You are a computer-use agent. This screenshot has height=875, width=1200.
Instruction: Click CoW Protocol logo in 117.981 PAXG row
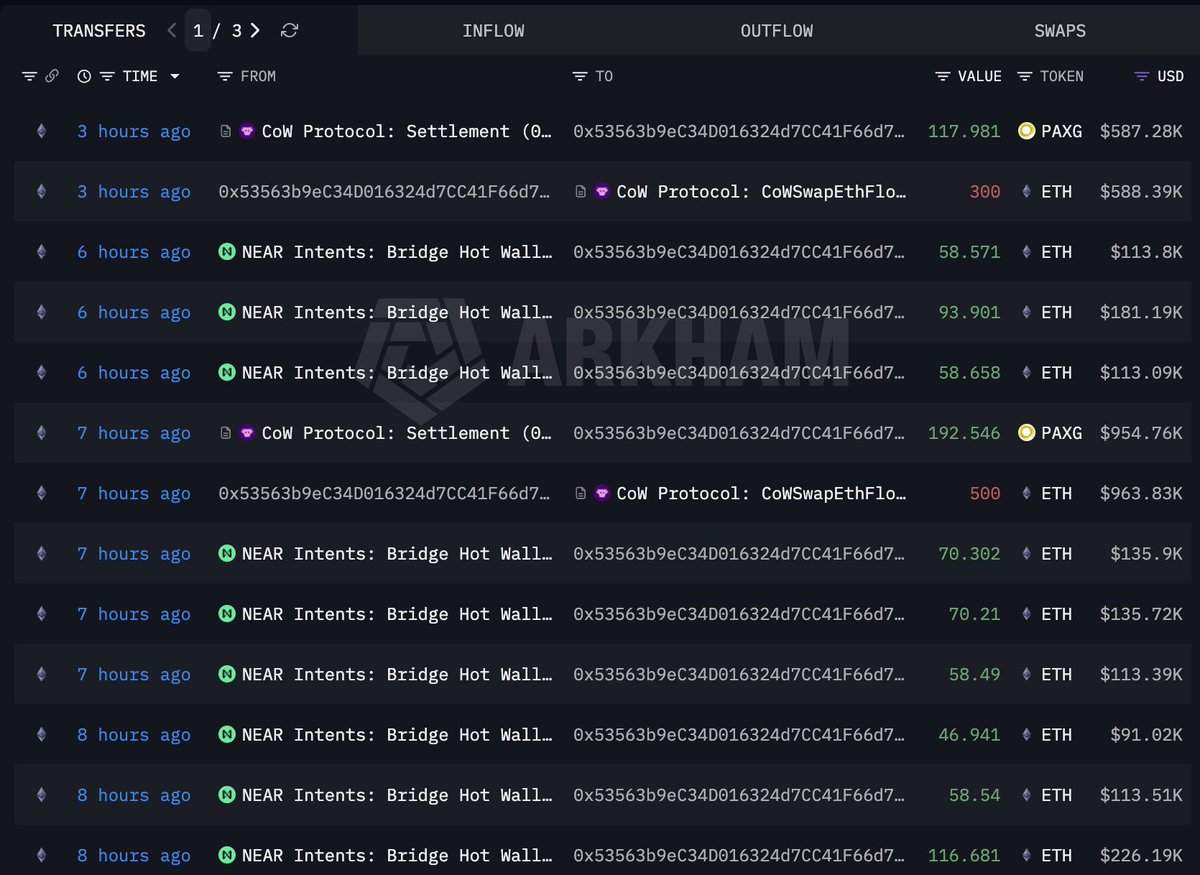[247, 131]
